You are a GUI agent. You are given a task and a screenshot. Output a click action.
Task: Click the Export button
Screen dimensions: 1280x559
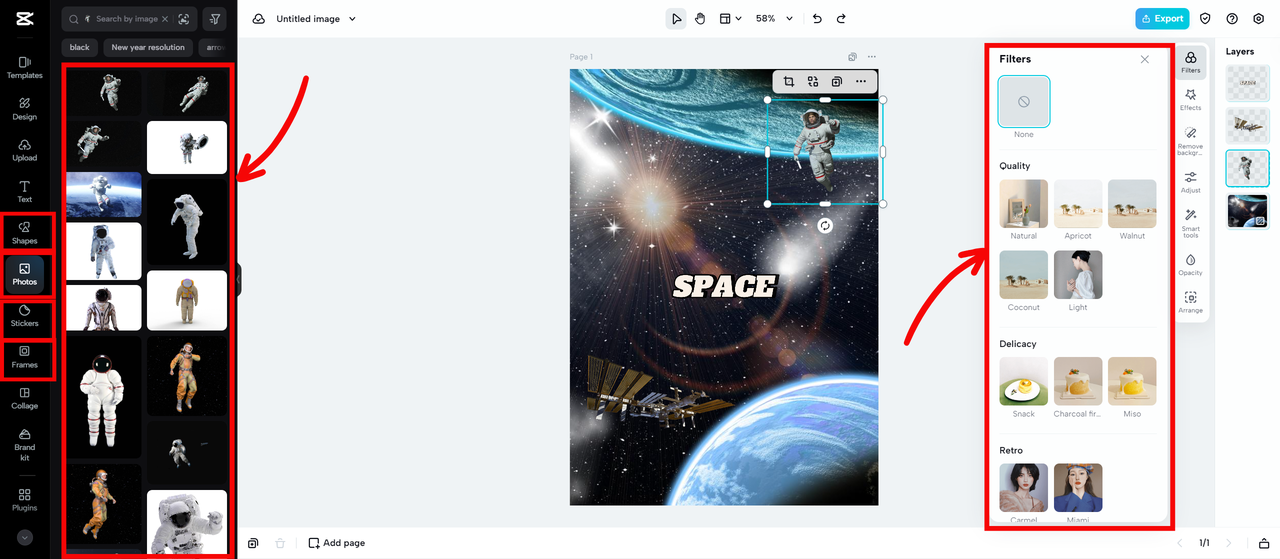click(x=1161, y=18)
